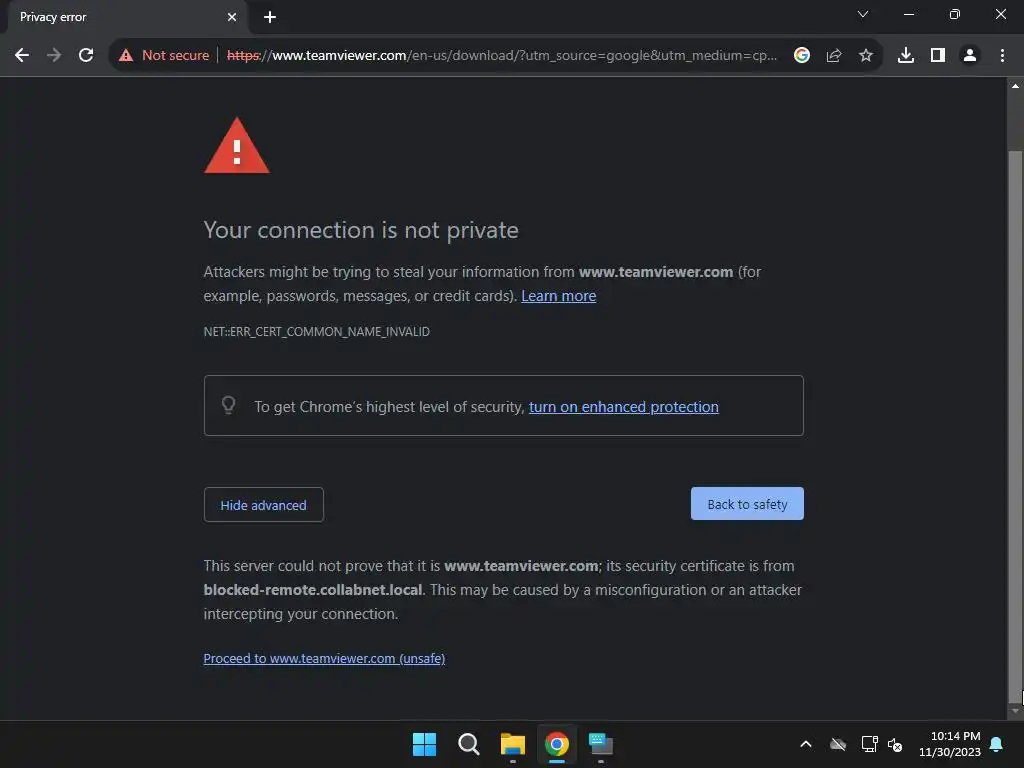Click the Google icon in address bar
The image size is (1024, 768).
tap(802, 56)
